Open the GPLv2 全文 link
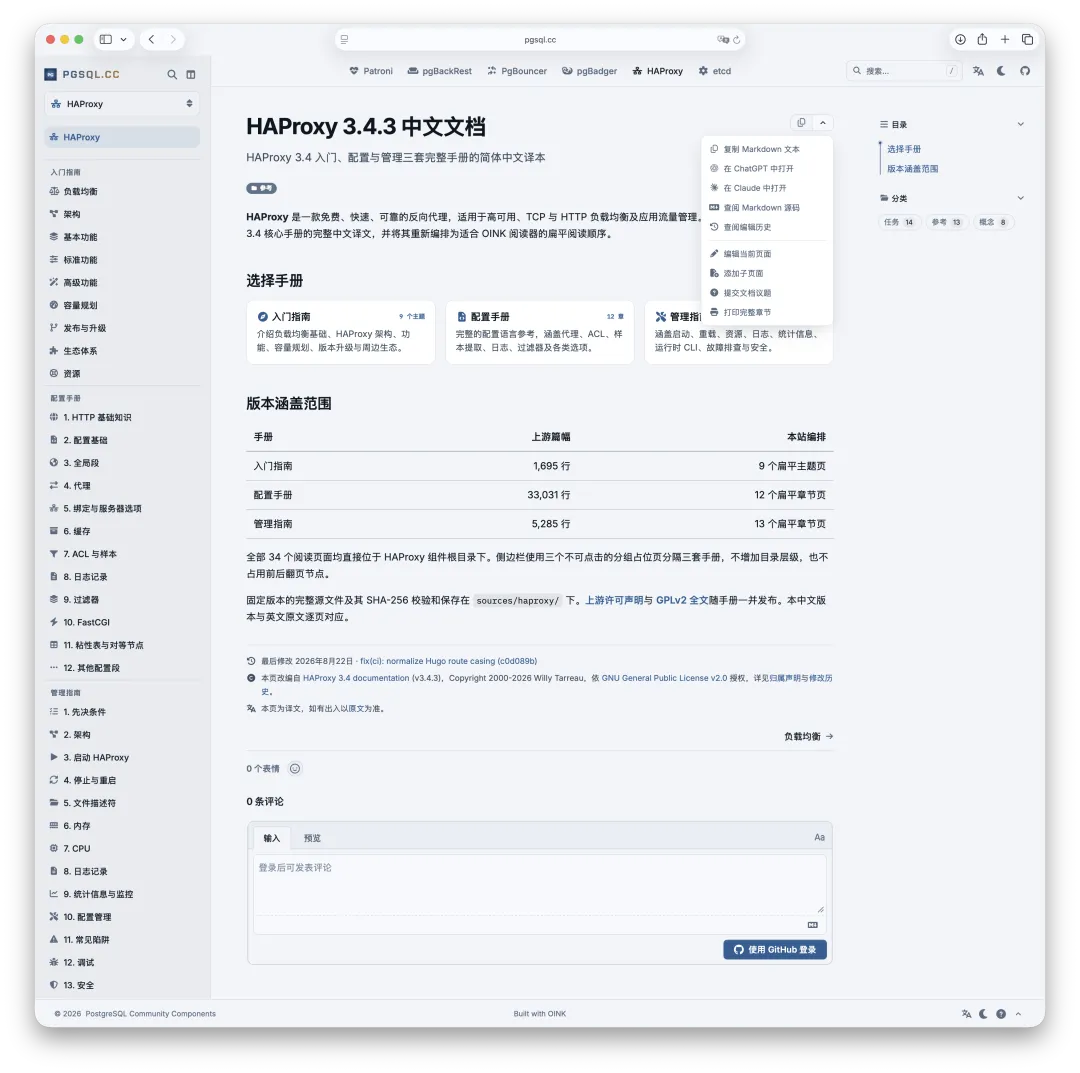 [681, 601]
